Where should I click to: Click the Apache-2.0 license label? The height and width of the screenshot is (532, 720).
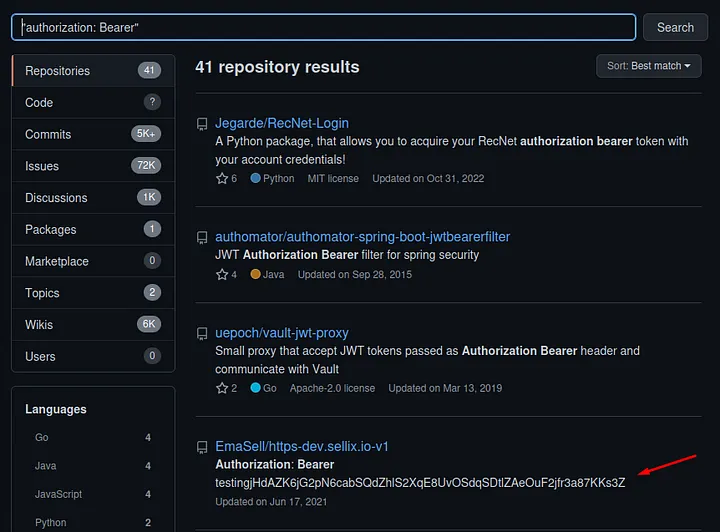pos(332,388)
